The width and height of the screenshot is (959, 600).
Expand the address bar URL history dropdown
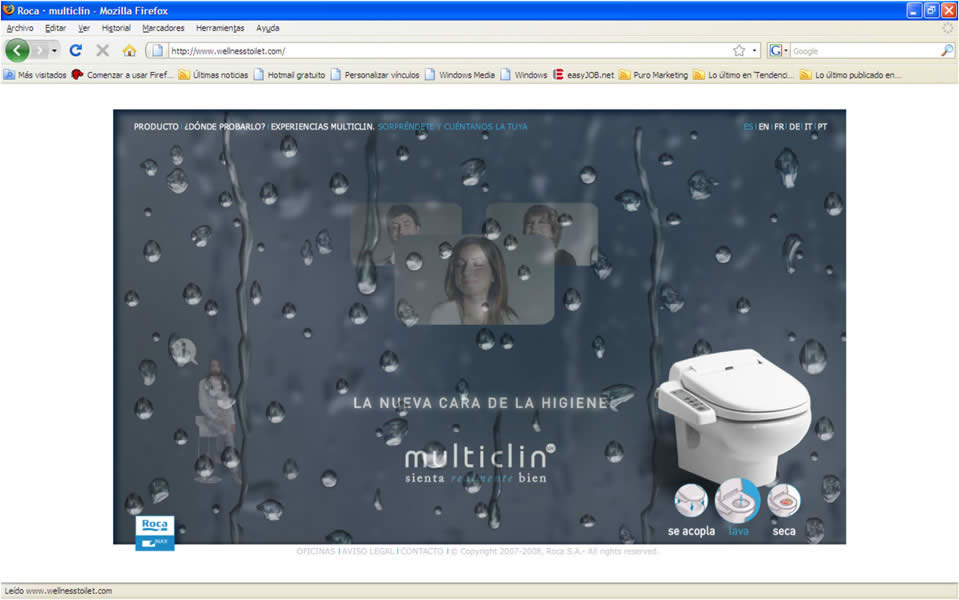754,51
